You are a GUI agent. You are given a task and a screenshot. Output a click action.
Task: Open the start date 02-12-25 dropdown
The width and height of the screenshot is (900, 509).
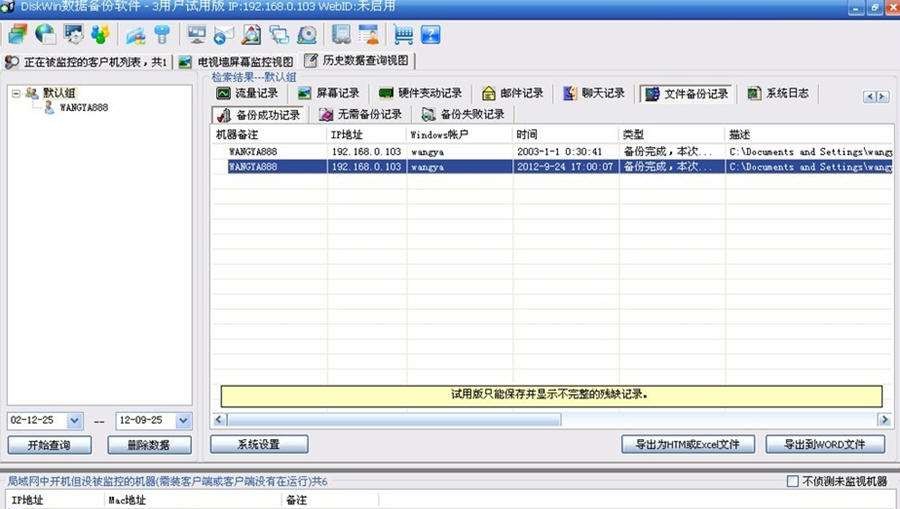pos(75,421)
